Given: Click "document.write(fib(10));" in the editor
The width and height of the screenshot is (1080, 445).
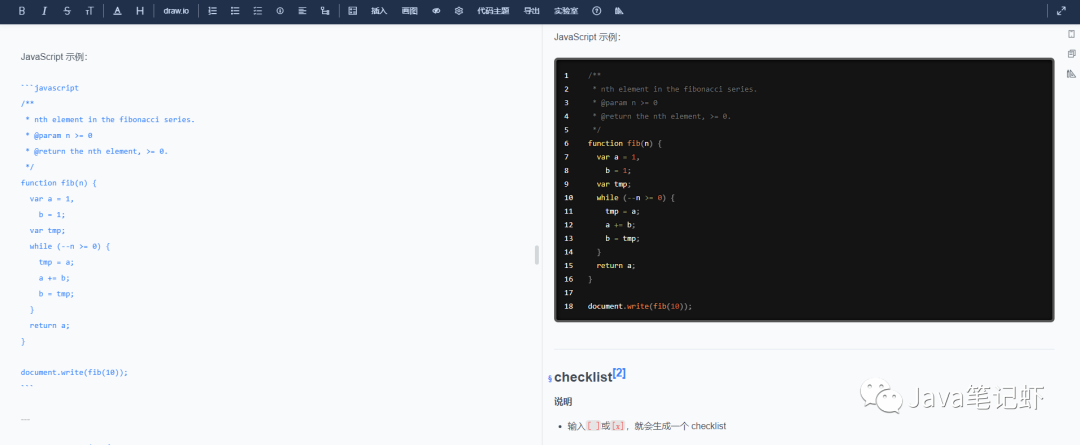Looking at the screenshot, I should tap(74, 373).
